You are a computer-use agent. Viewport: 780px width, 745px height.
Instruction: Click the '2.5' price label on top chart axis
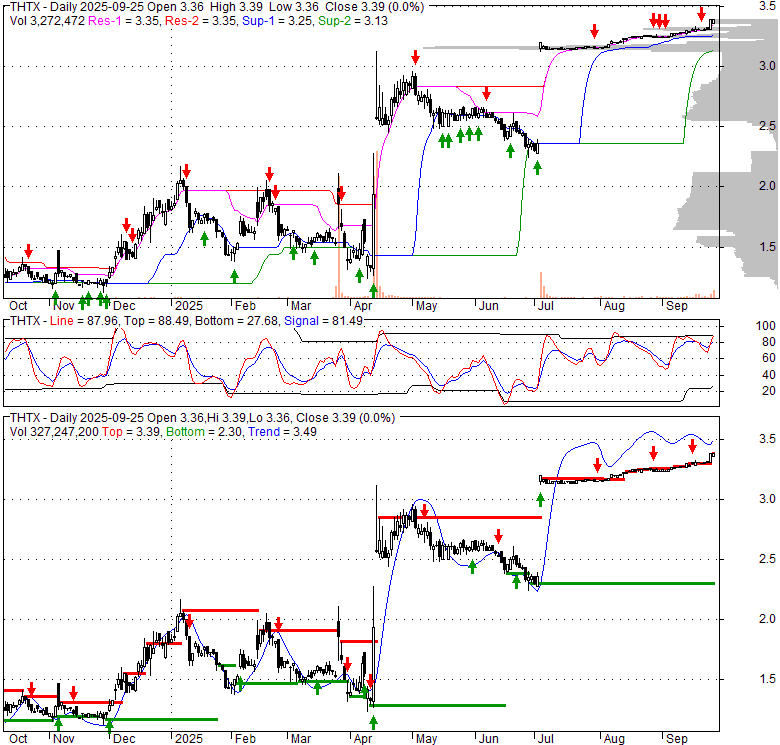767,126
